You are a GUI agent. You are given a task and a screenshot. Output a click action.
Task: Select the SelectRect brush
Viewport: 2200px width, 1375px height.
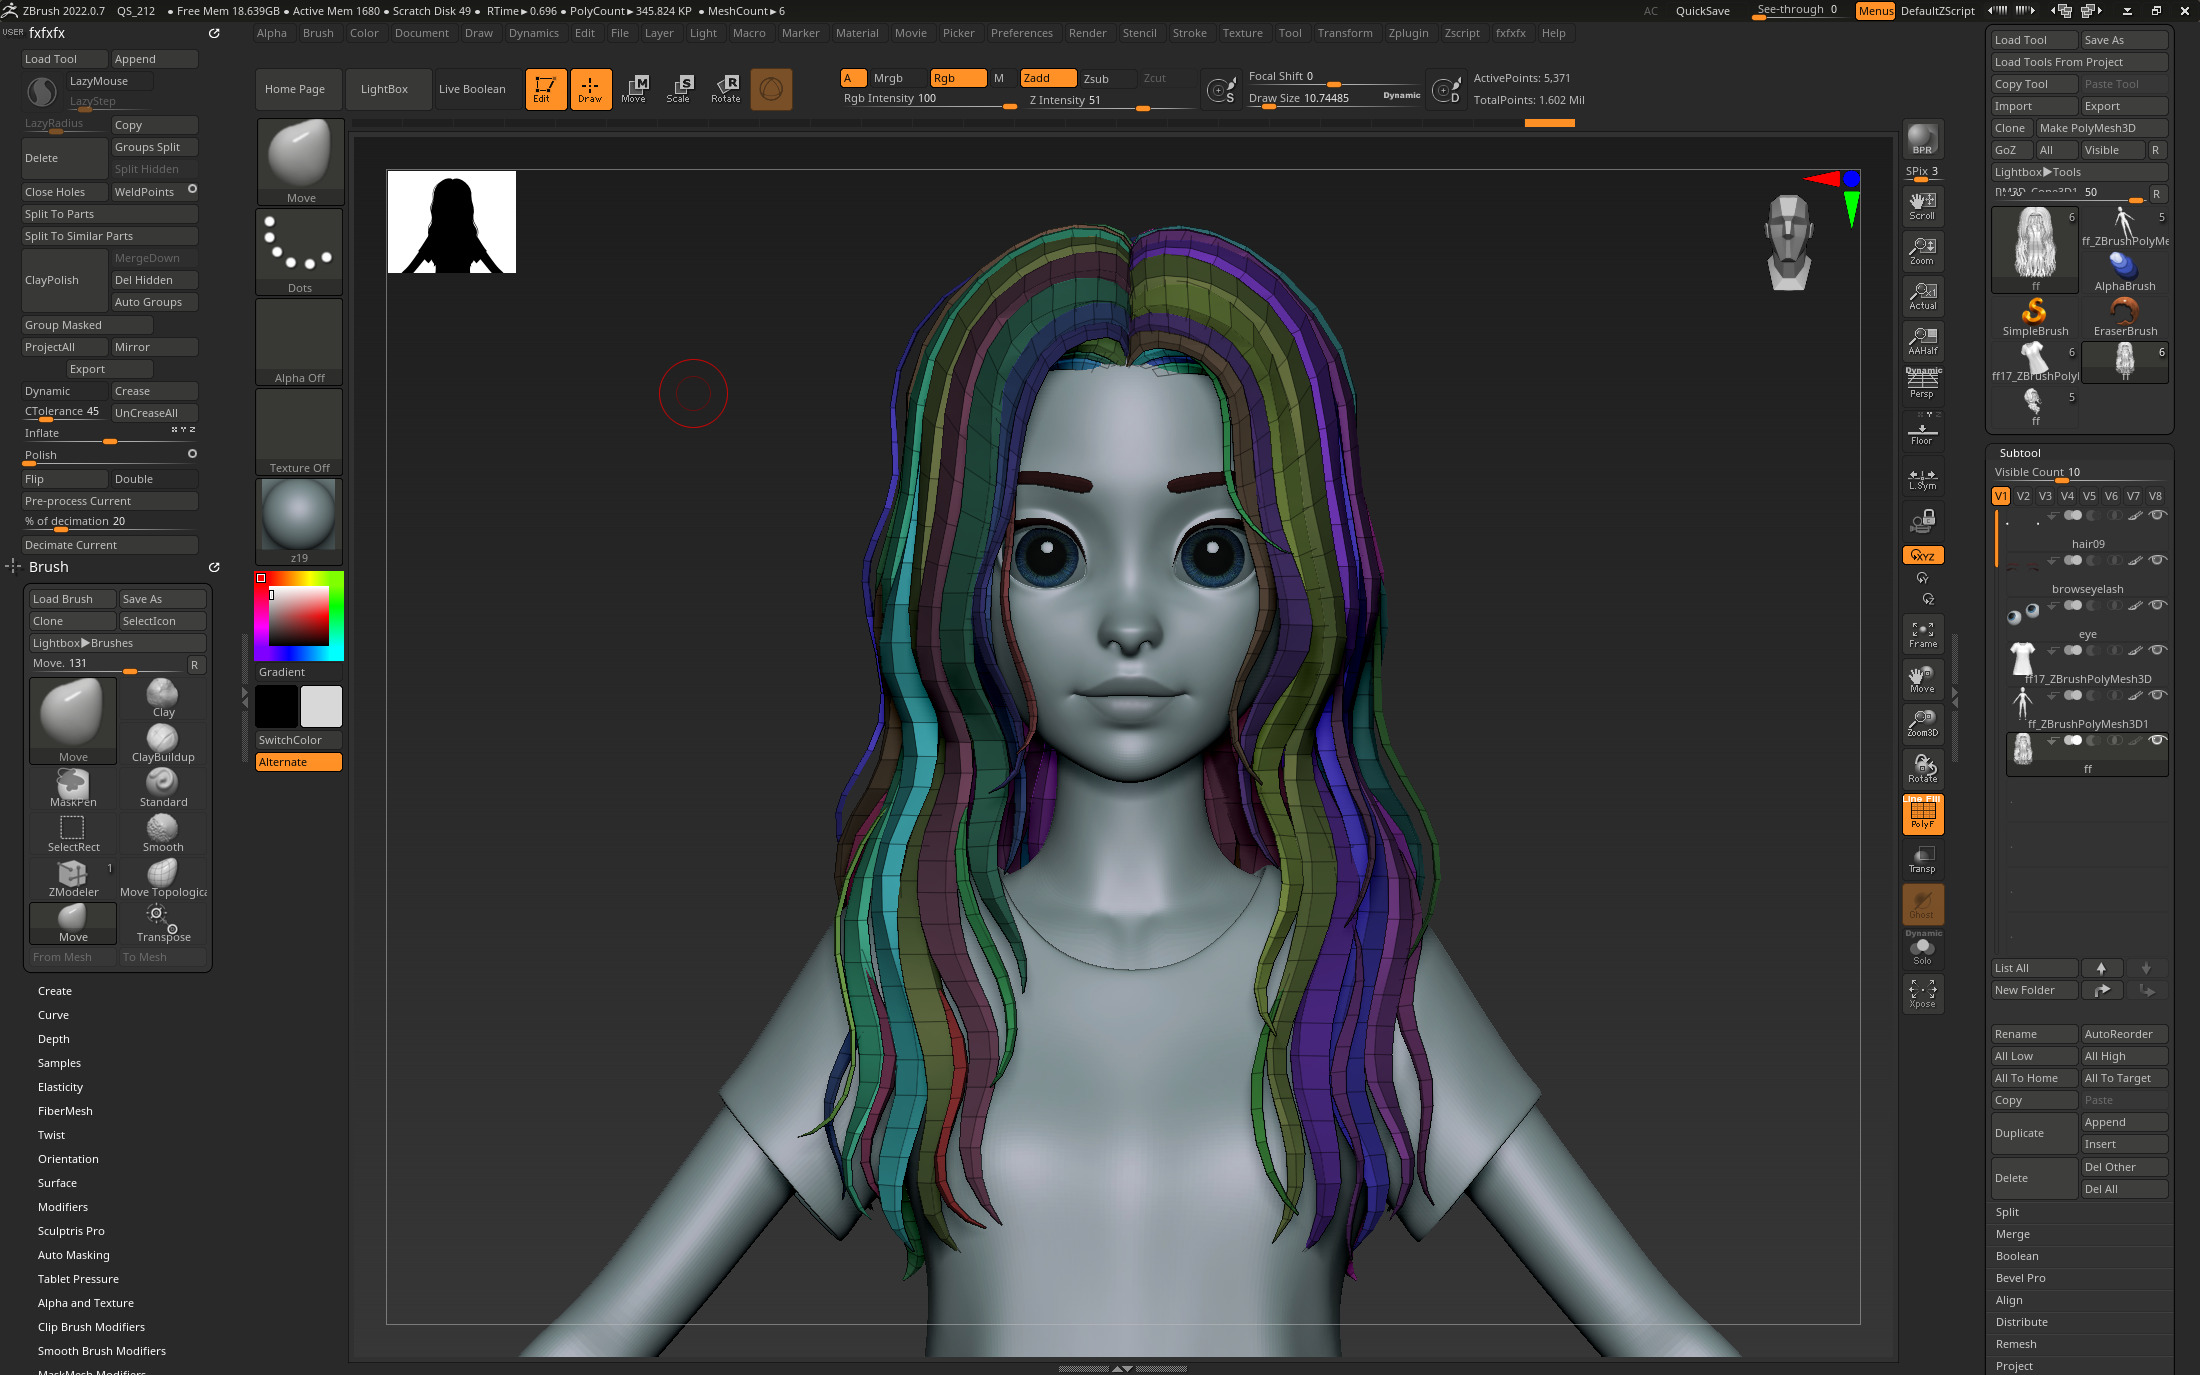pyautogui.click(x=73, y=833)
